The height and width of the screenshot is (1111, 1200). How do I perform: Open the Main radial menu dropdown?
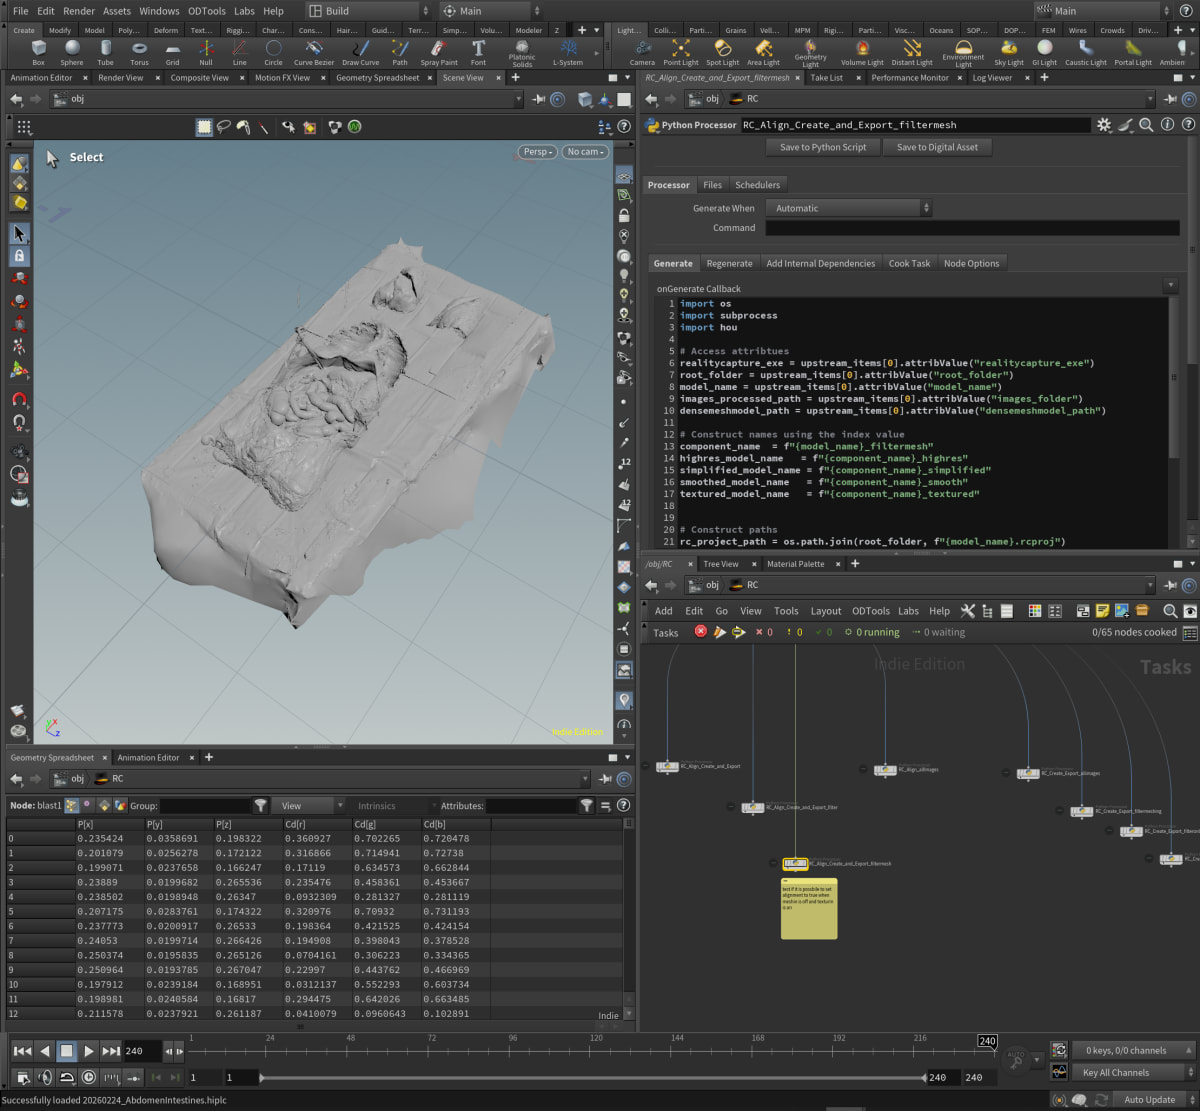coord(492,11)
